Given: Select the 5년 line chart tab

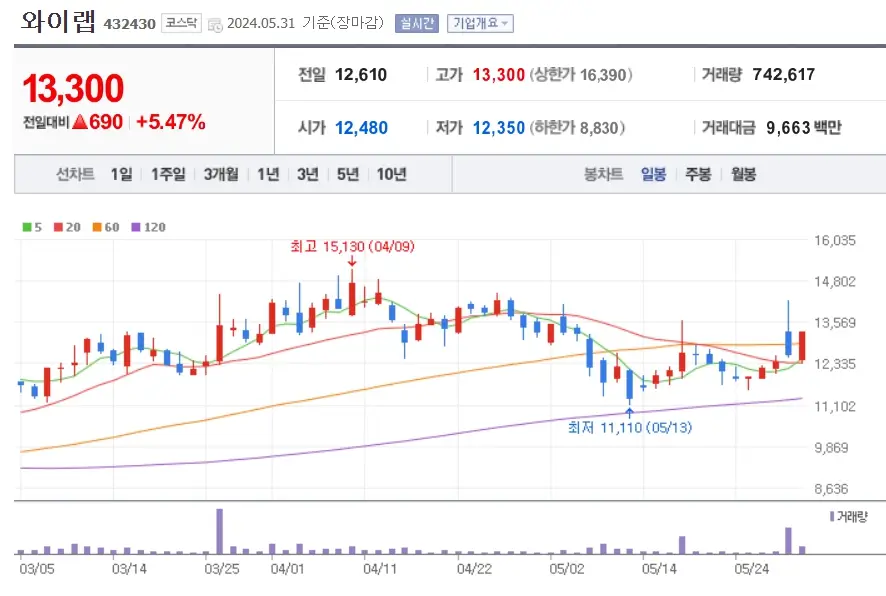Looking at the screenshot, I should click(348, 174).
